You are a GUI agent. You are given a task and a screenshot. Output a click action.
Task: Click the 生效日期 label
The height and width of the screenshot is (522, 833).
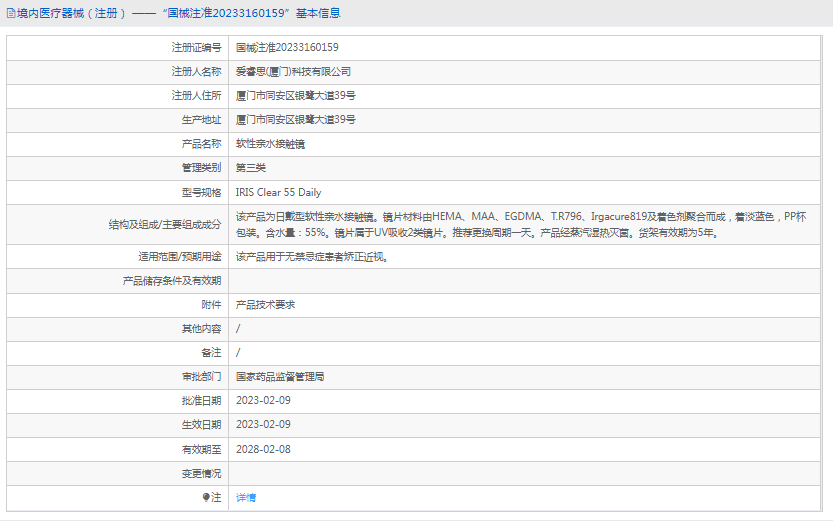[x=201, y=425]
